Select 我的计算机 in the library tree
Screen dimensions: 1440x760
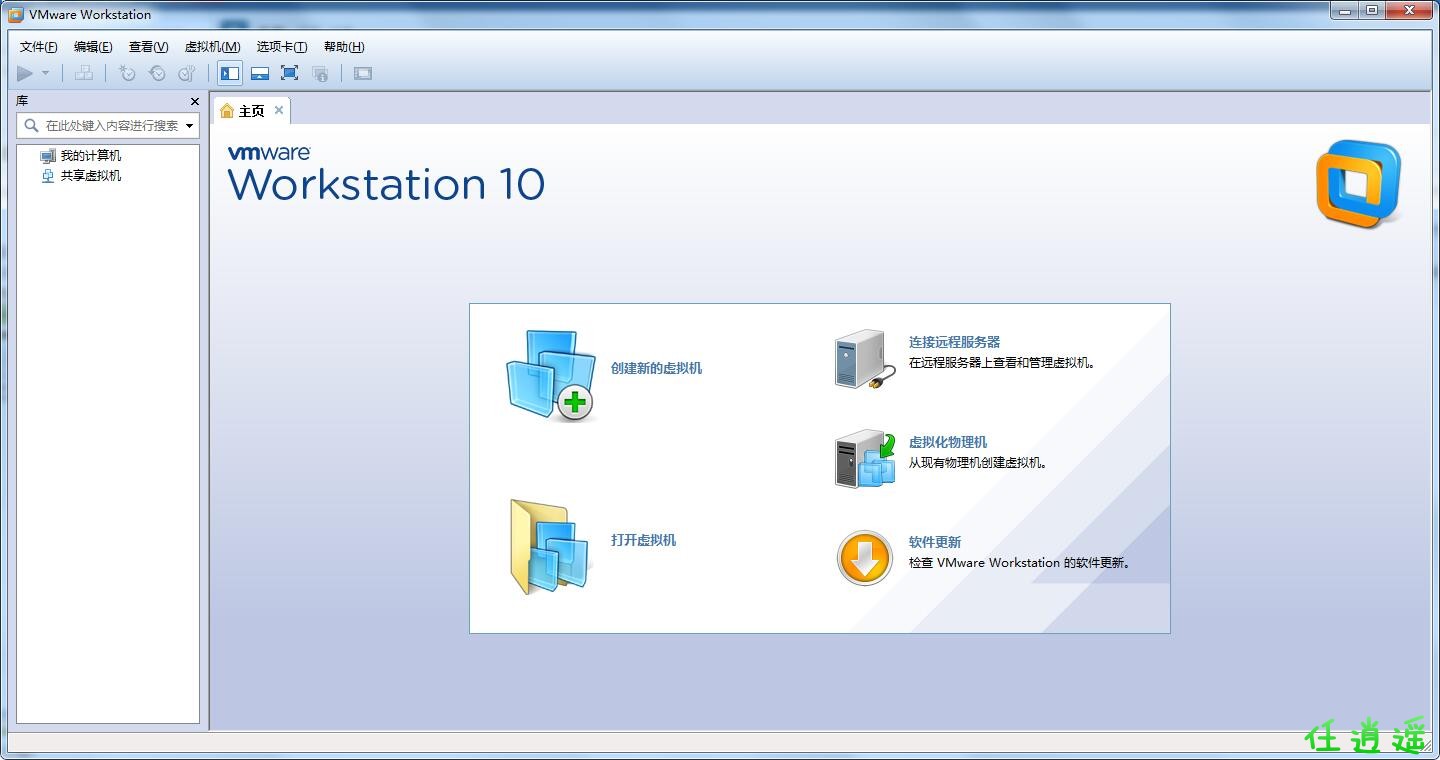(x=90, y=156)
